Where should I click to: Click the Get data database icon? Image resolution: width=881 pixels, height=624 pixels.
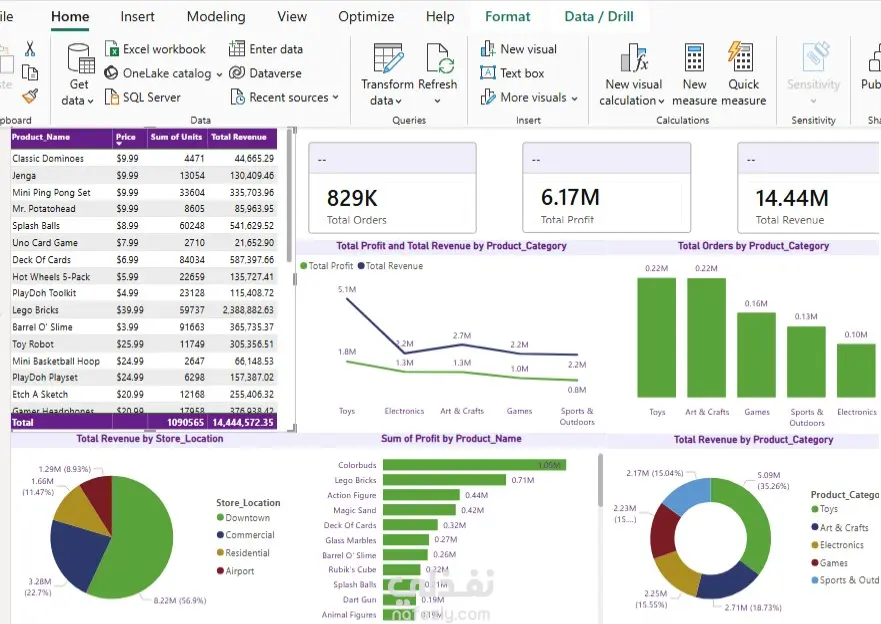pos(80,58)
